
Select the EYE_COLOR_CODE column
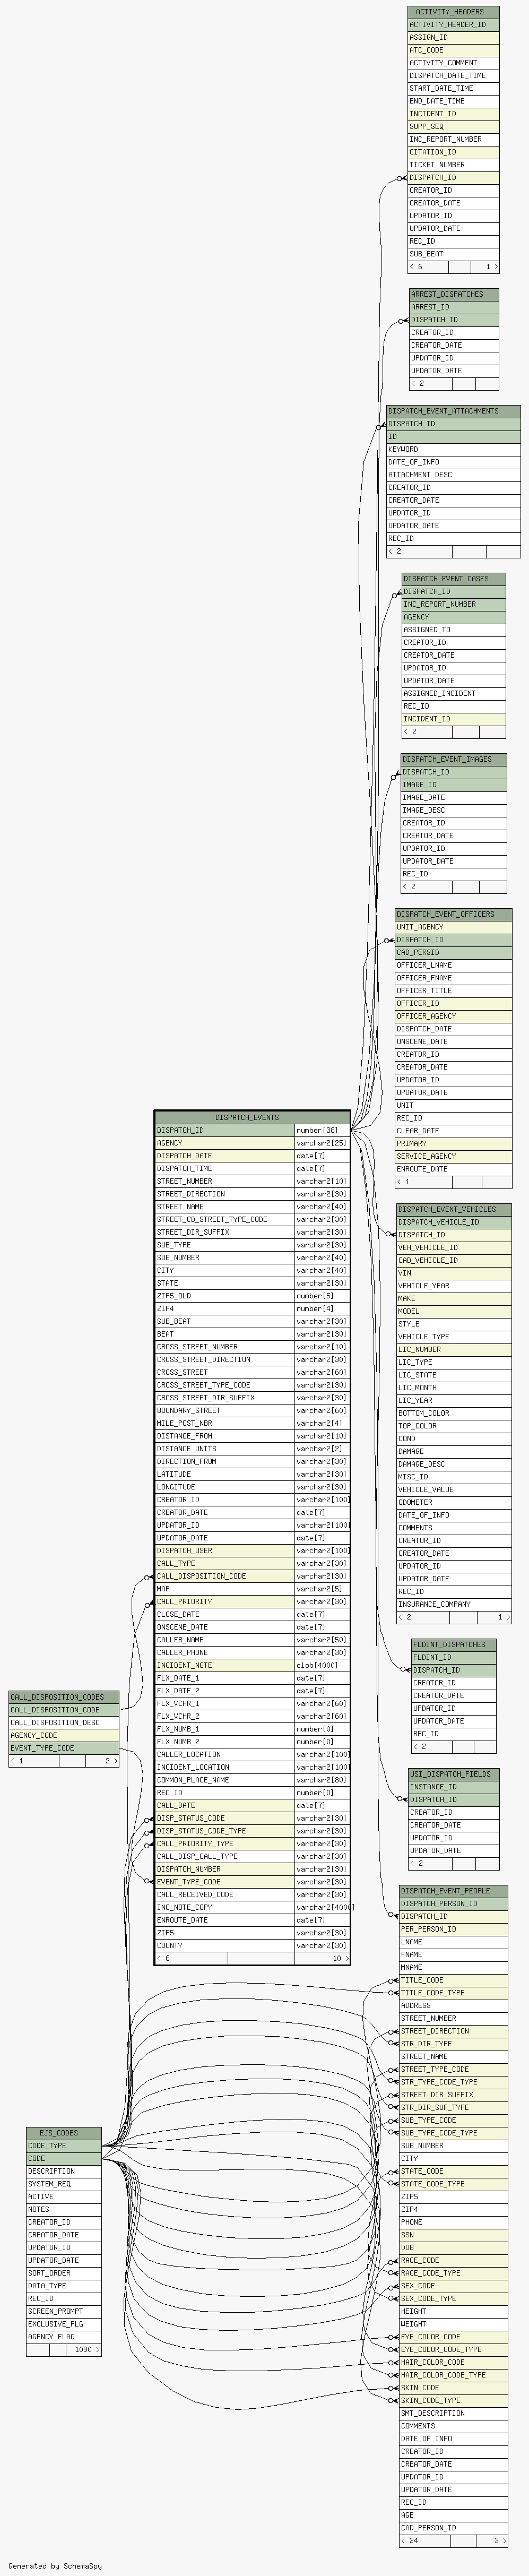(x=453, y=2337)
